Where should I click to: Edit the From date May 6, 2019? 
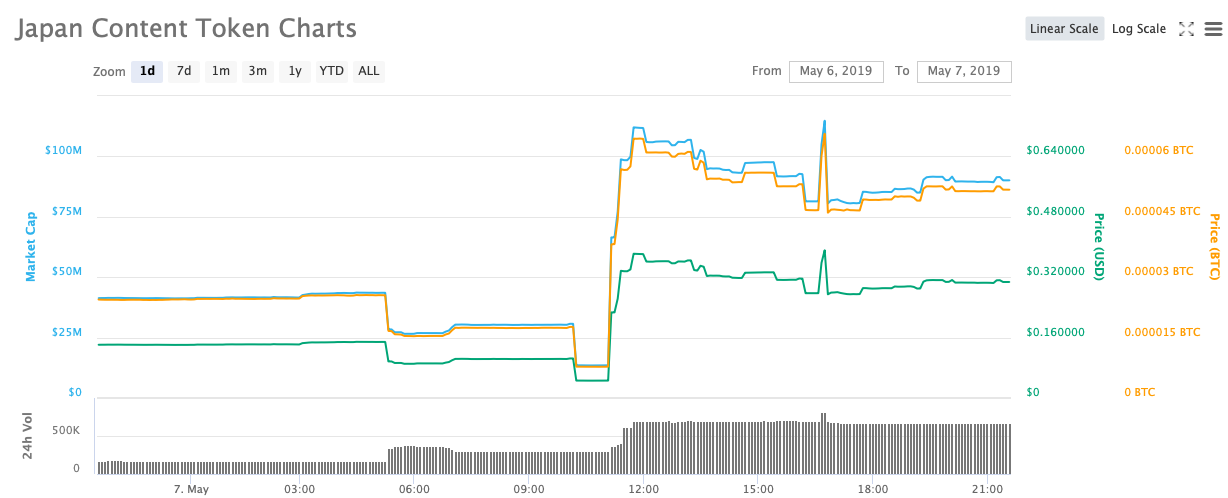coord(836,71)
